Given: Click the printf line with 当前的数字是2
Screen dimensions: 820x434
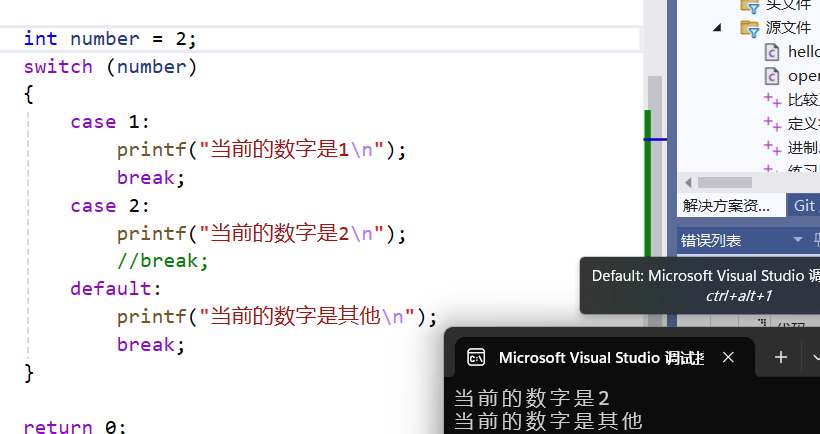Looking at the screenshot, I should click(261, 233).
